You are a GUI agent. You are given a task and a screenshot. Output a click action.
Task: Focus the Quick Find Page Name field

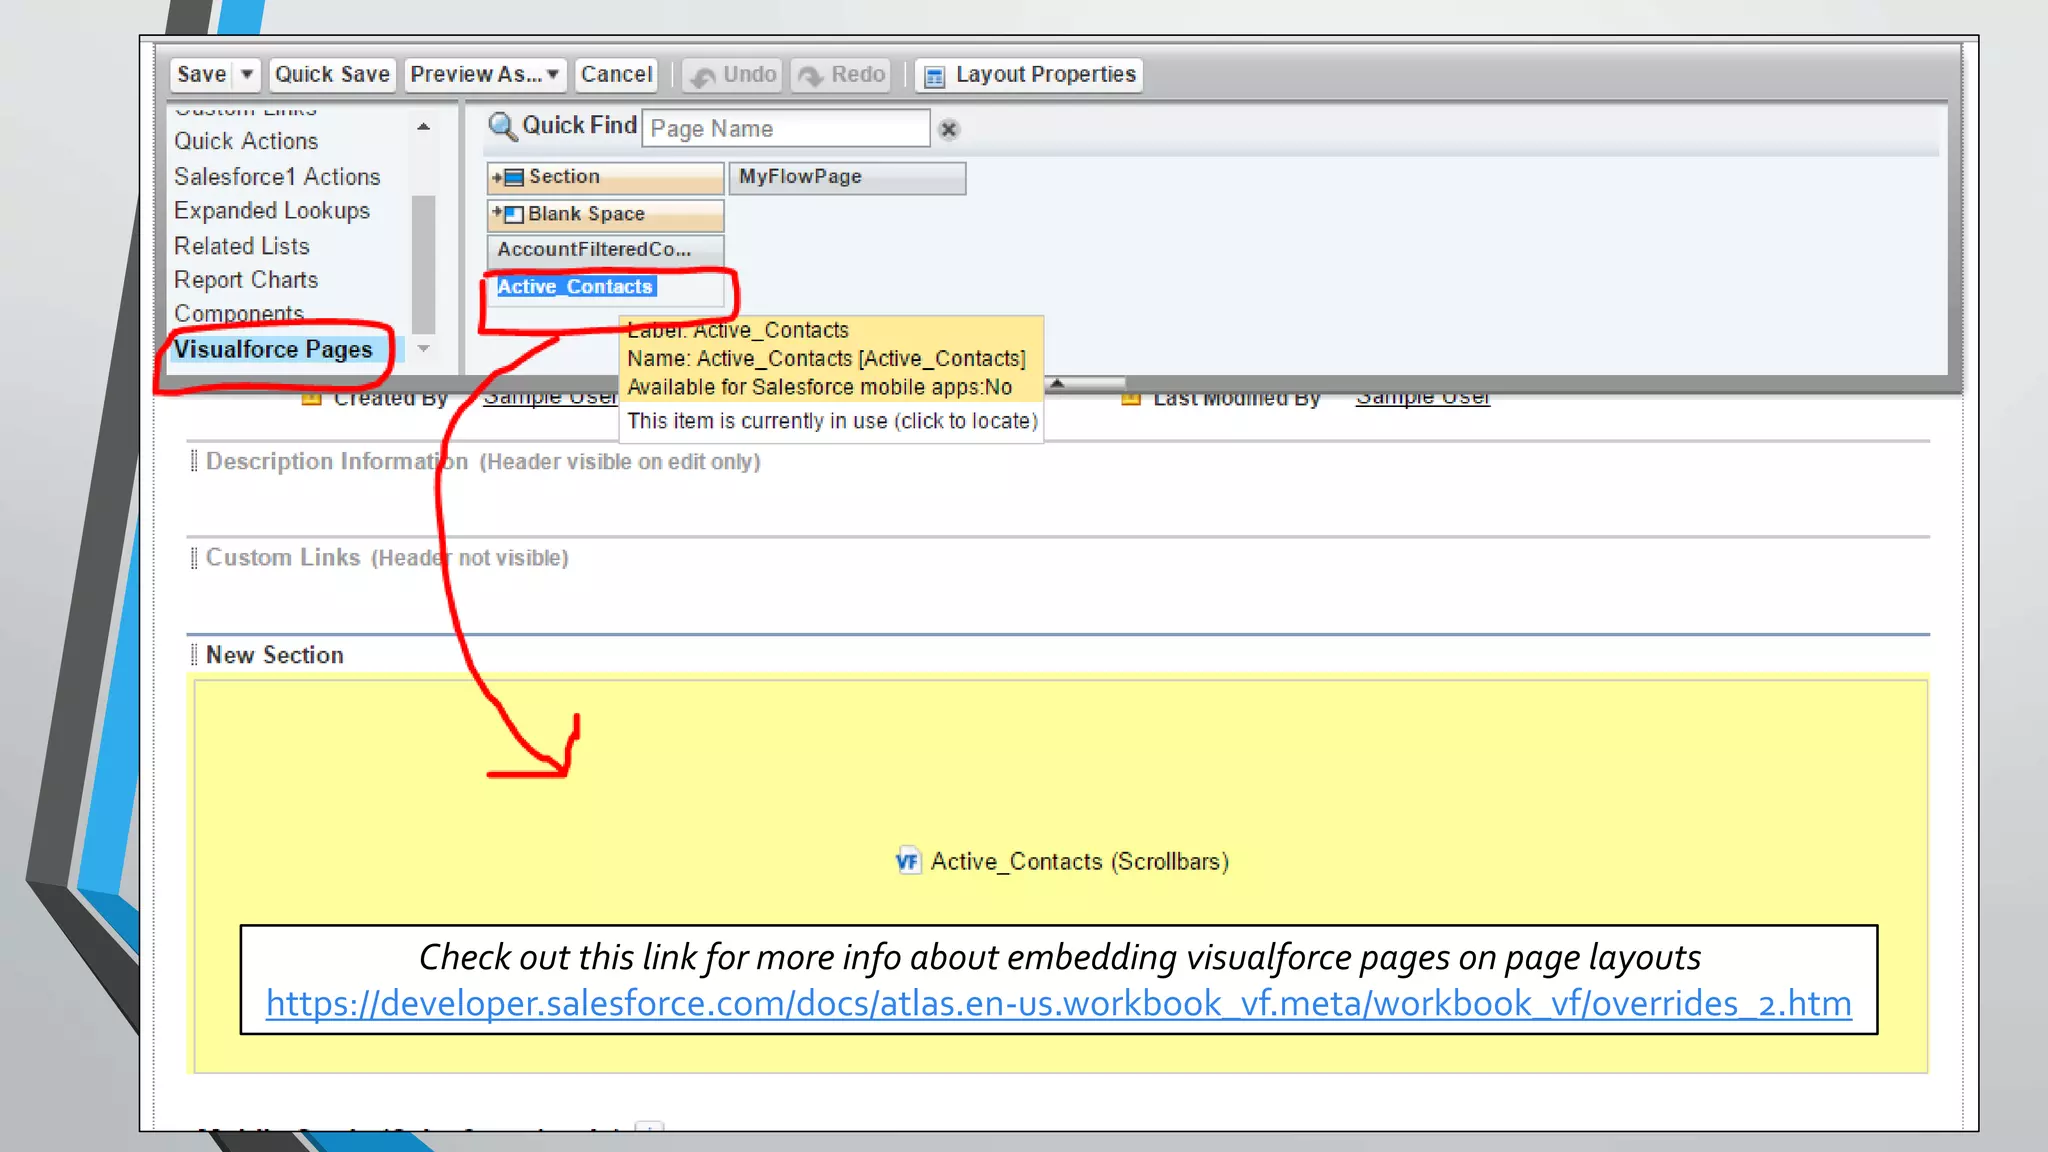[786, 129]
